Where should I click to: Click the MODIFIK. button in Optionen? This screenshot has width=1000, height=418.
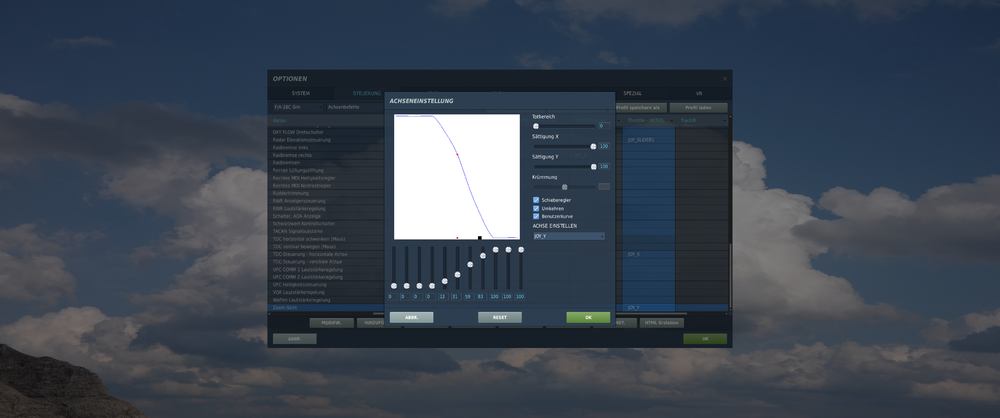pyautogui.click(x=332, y=323)
